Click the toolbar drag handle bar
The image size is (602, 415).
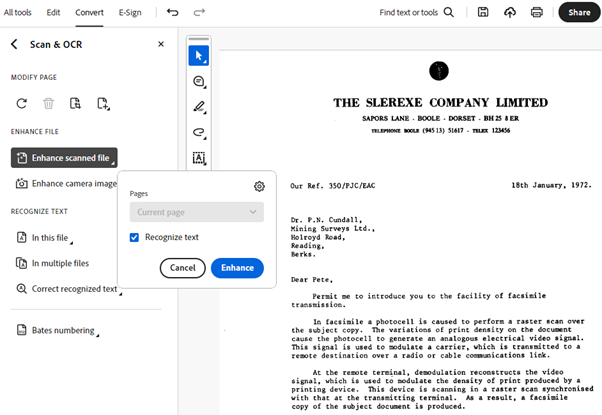point(199,39)
